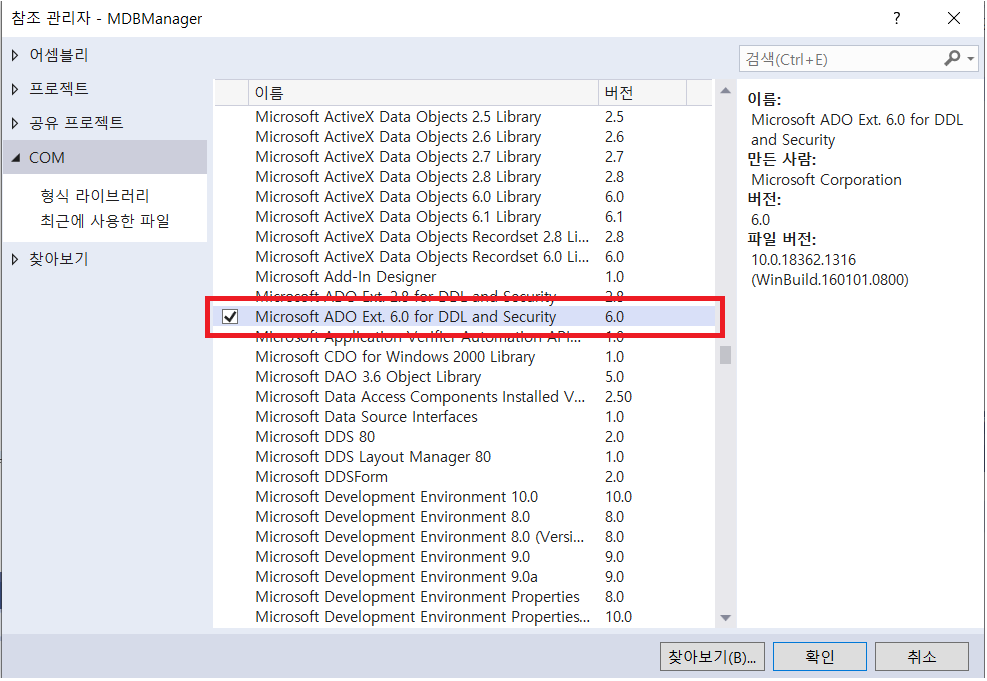Select Microsoft CDO for Windows 2000 Library
987x681 pixels.
point(463,357)
